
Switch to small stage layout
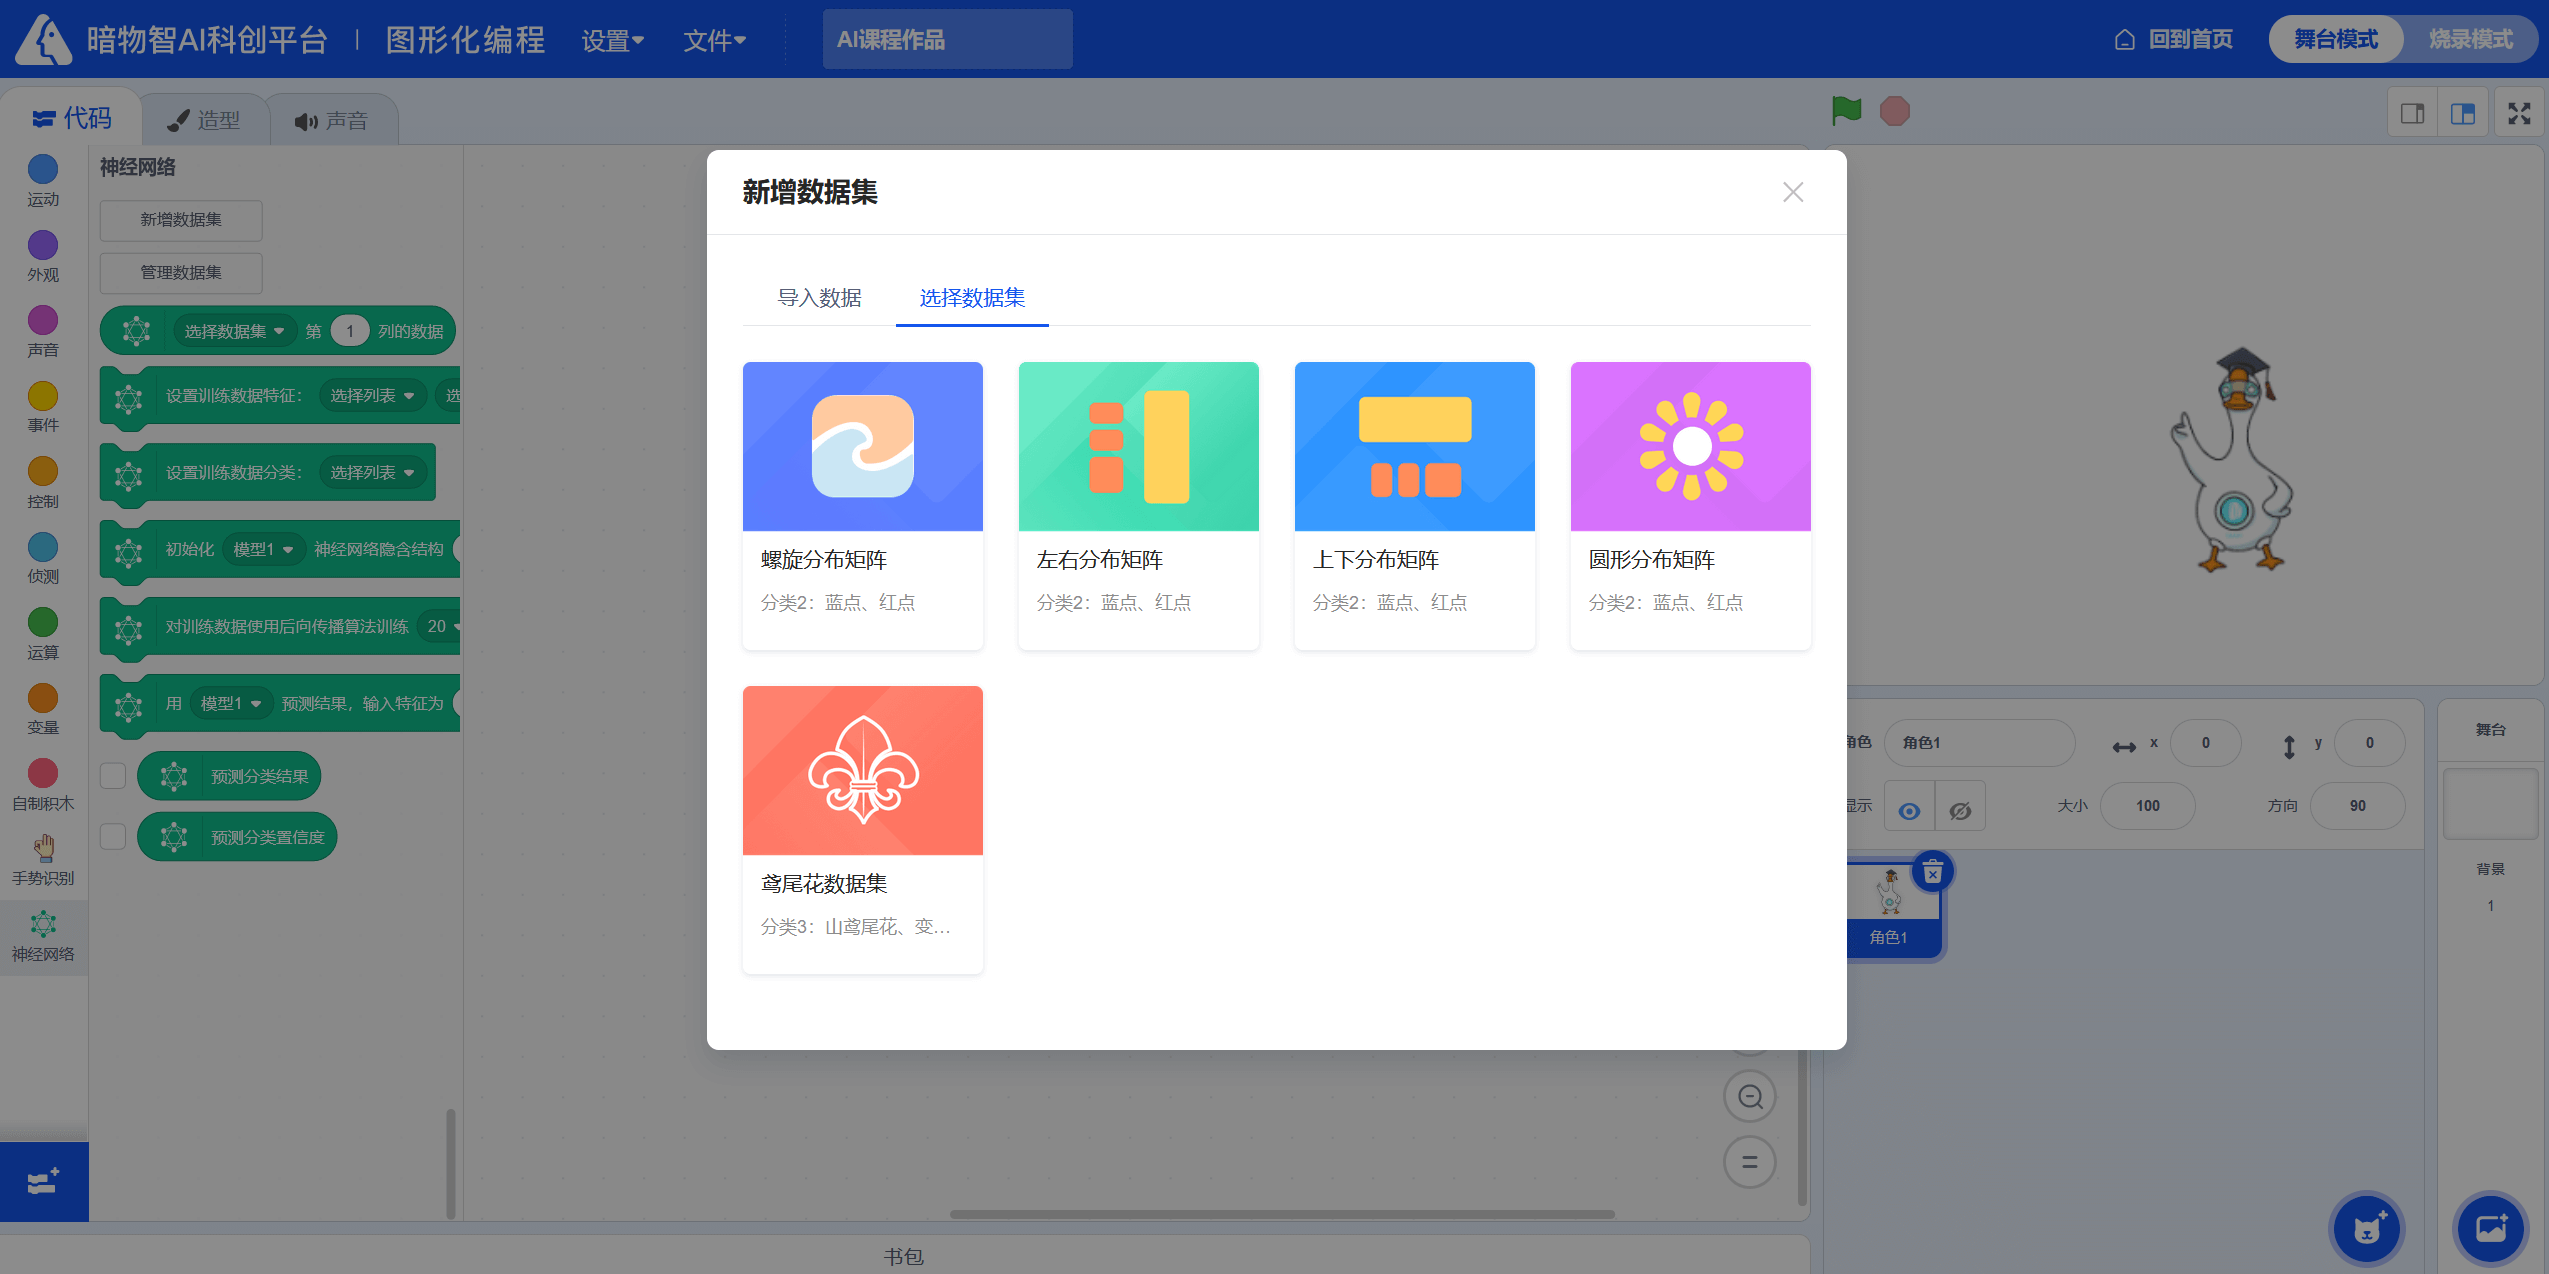point(2413,114)
